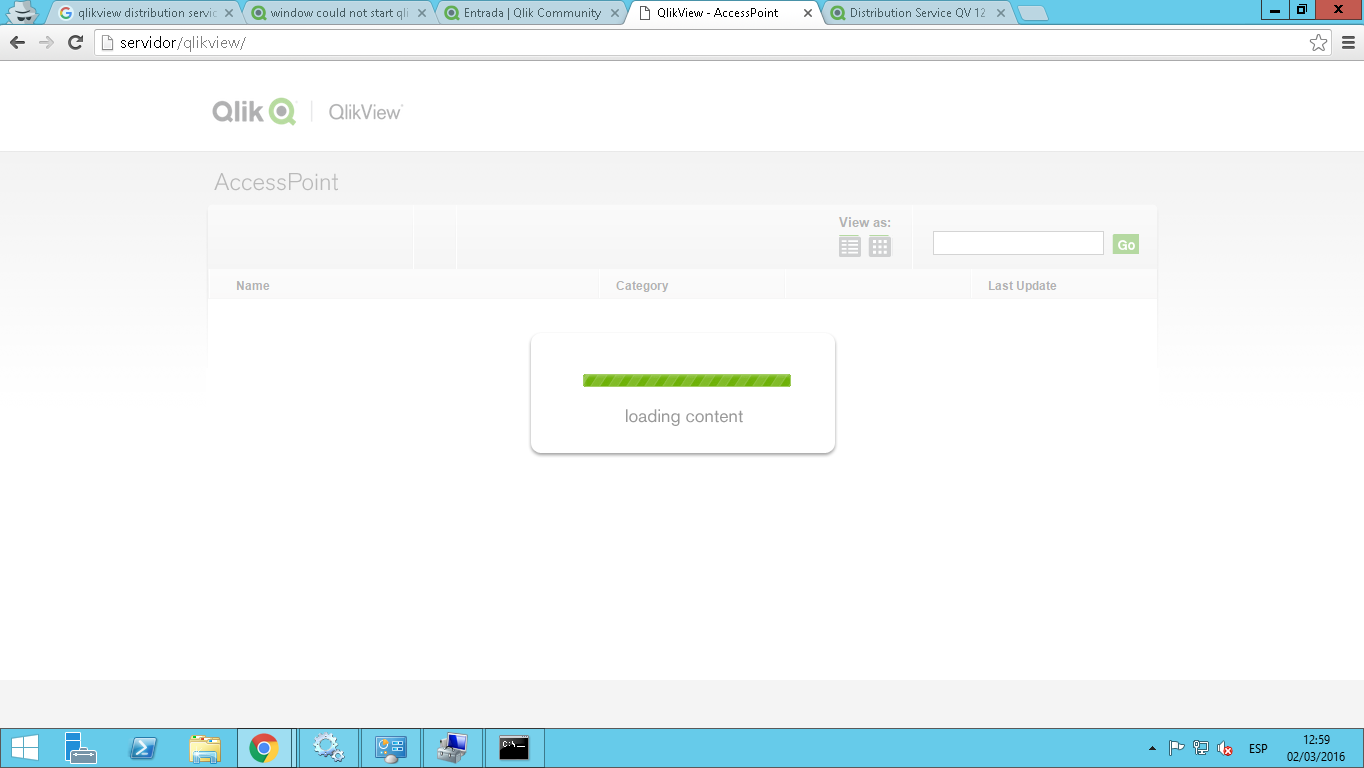Open Windows PowerShell from the taskbar
This screenshot has height=768, width=1364.
click(x=143, y=748)
